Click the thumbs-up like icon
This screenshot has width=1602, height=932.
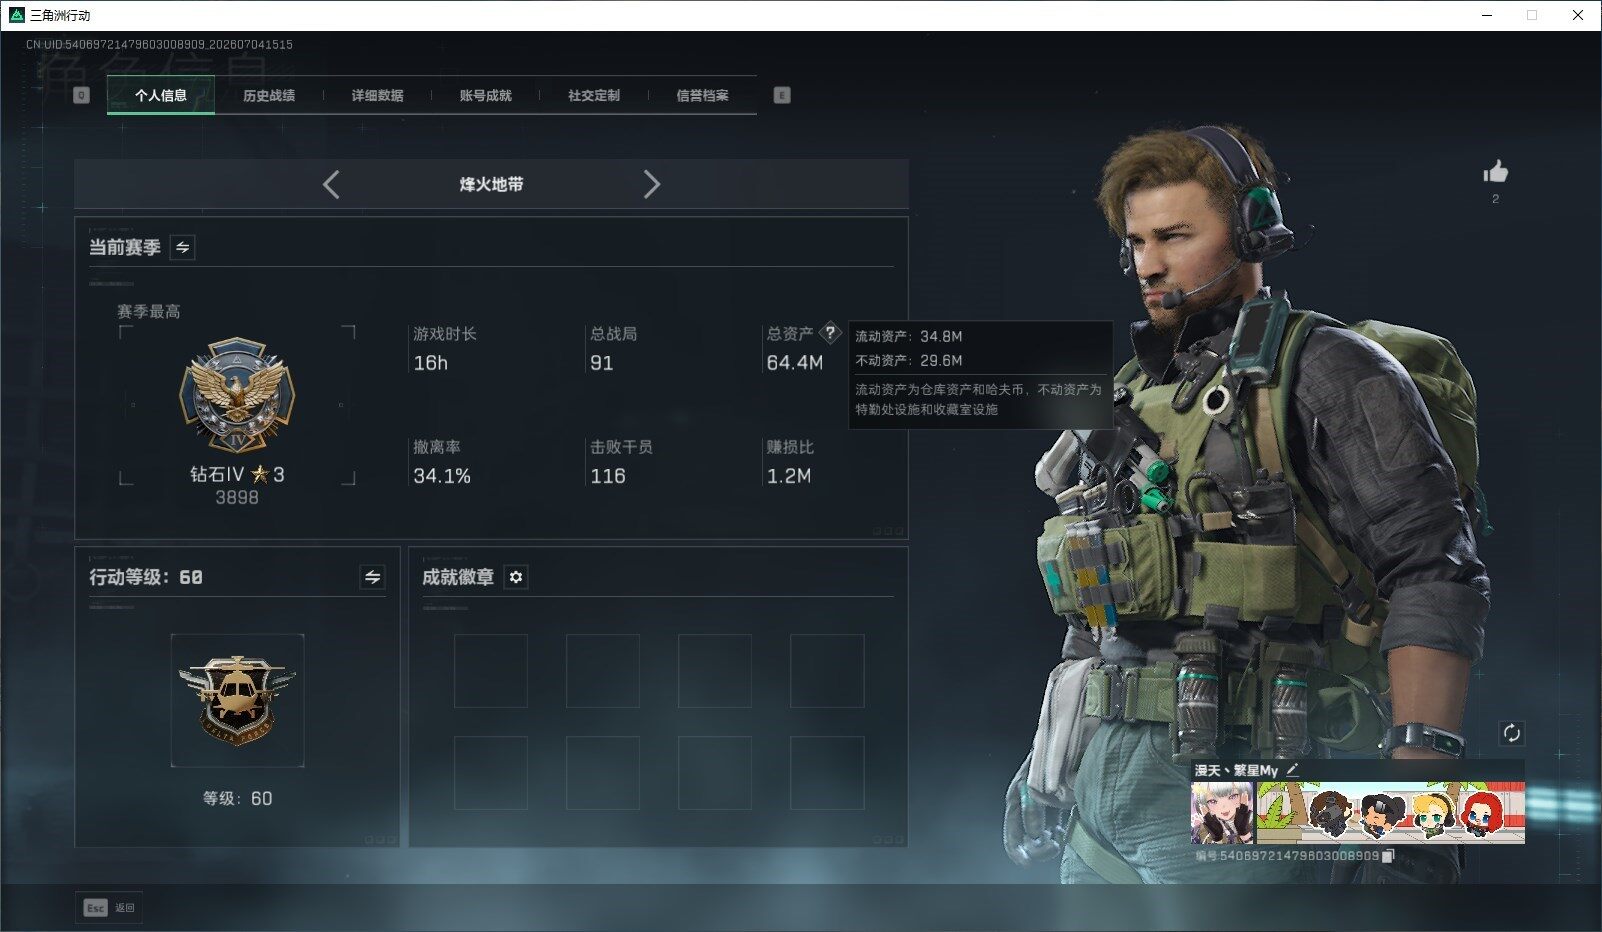click(x=1495, y=172)
